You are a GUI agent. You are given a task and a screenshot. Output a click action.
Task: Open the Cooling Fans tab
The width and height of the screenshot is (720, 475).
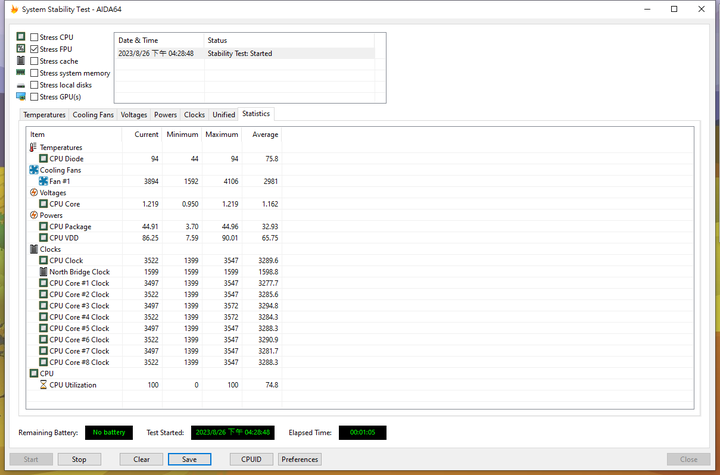tap(93, 114)
